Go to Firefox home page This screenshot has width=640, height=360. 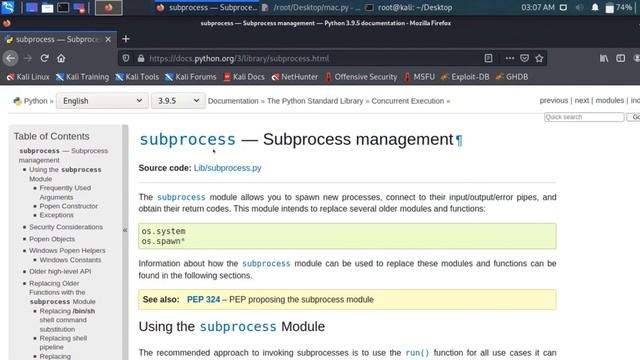61,58
